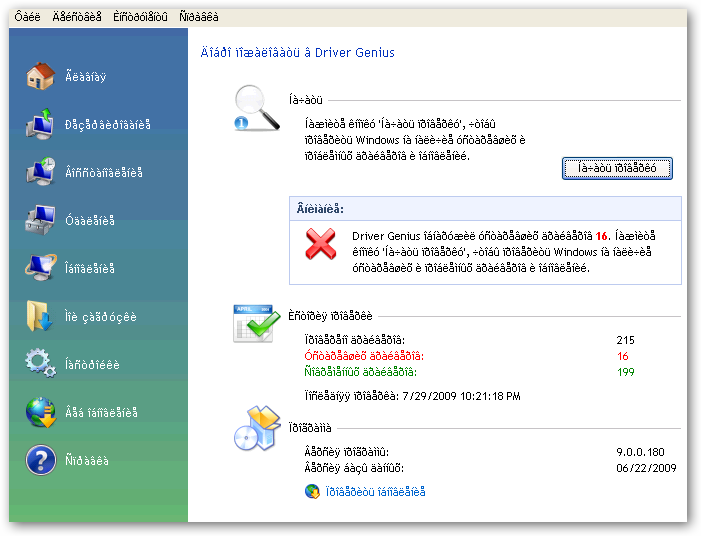Screen dimensions: 701x536
Task: Click the box and CD program icon
Action: 257,428
